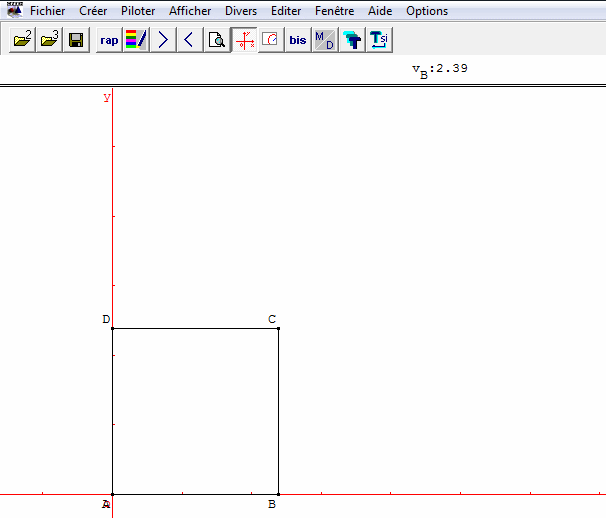Click the 'bis' toolbar button
The width and height of the screenshot is (606, 518).
(x=297, y=40)
